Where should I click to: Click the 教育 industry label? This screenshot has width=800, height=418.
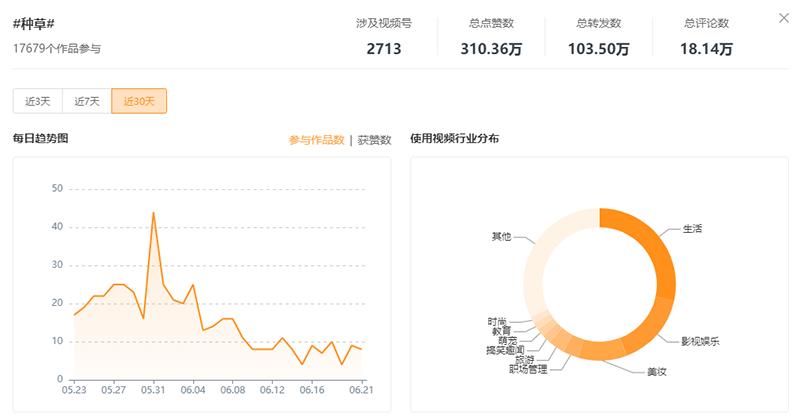501,330
